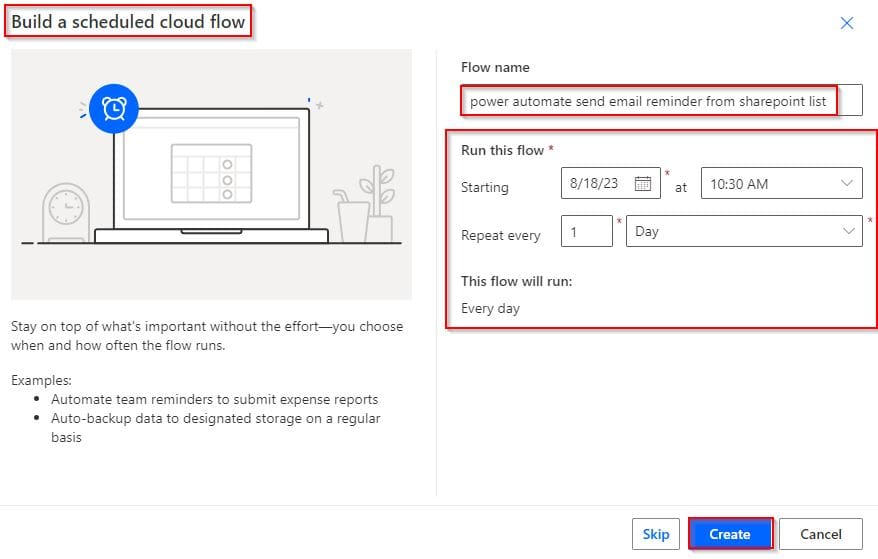Click the Create button
The width and height of the screenshot is (878, 559).
pyautogui.click(x=730, y=534)
